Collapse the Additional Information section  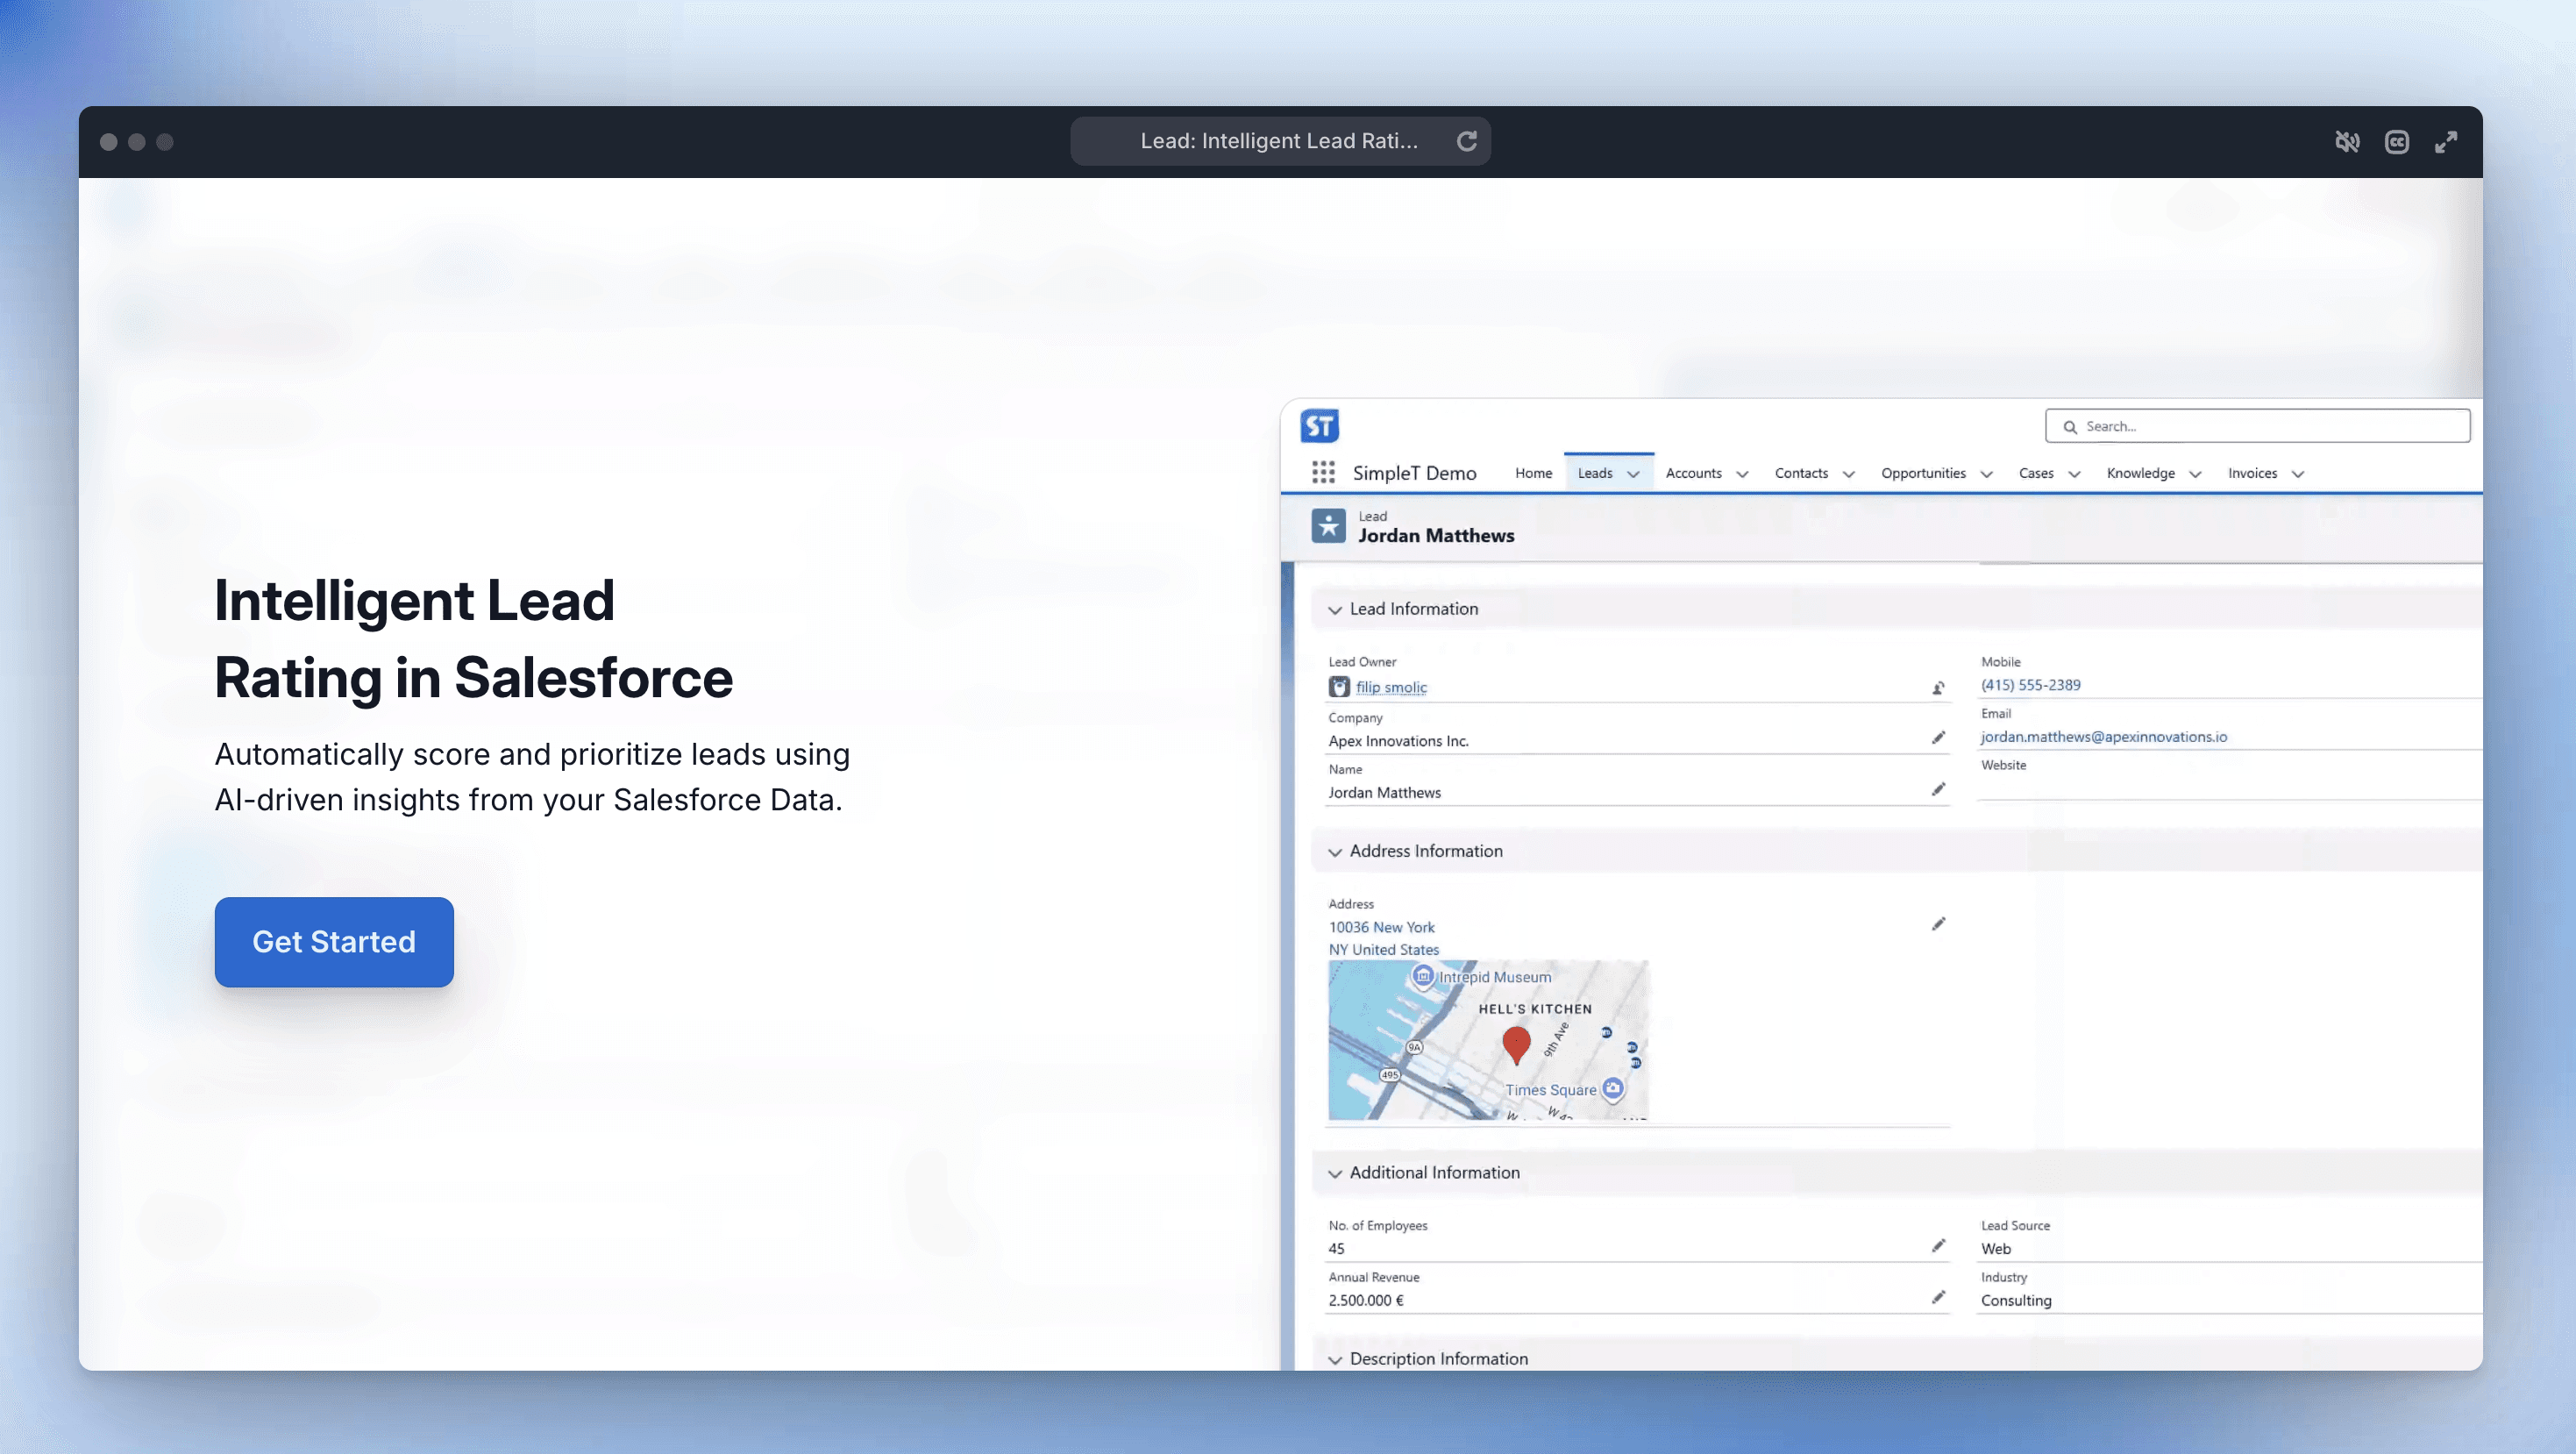pos(1335,1174)
